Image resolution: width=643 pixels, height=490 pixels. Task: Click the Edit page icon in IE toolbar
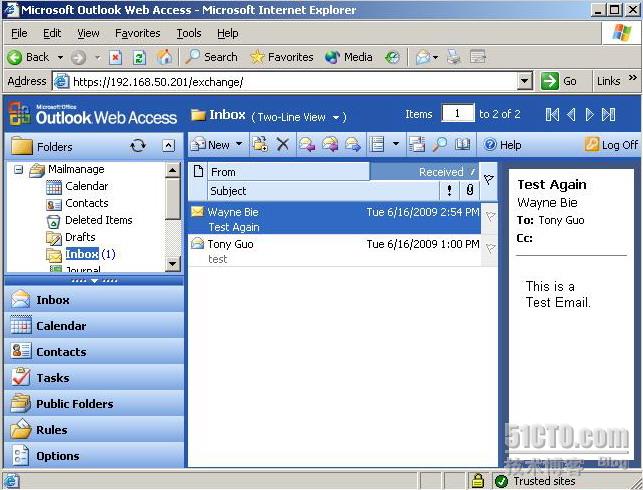478,57
